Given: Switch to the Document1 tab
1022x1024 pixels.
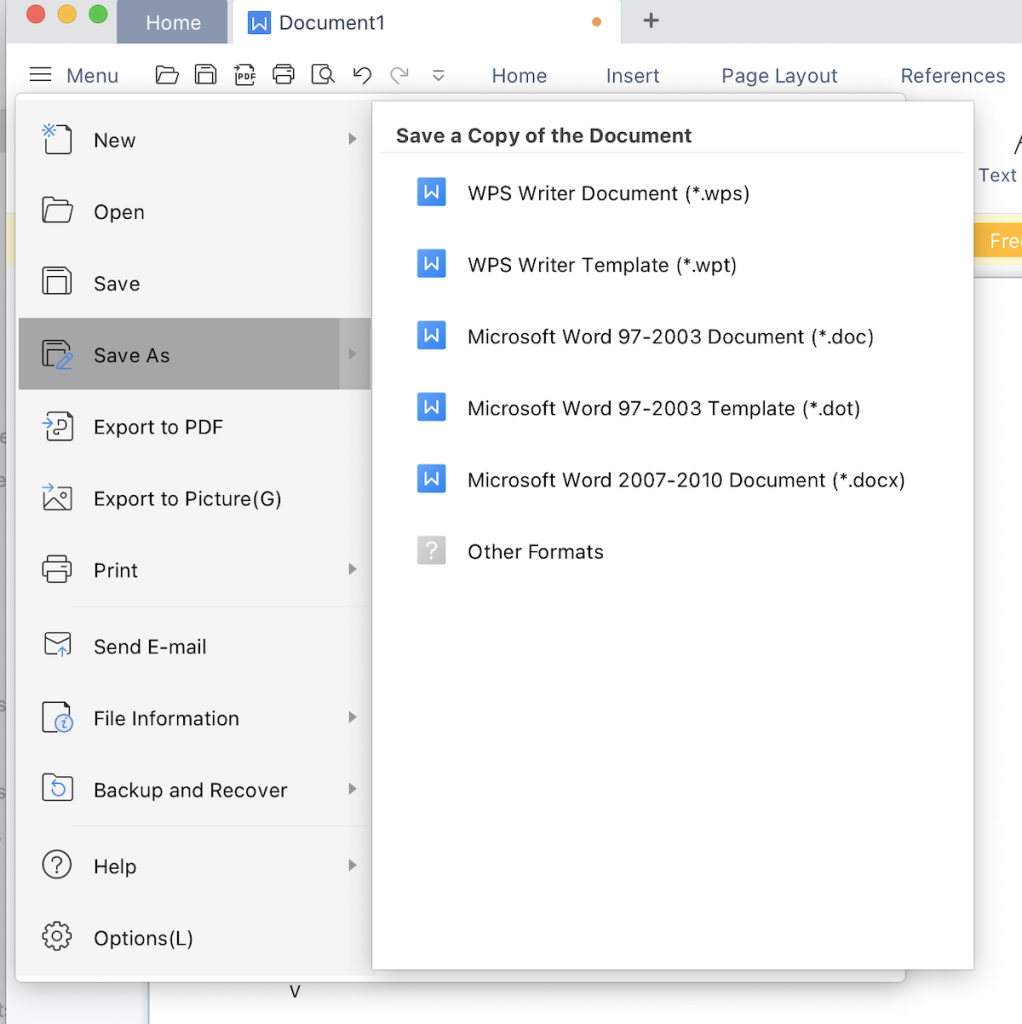Looking at the screenshot, I should [x=426, y=22].
